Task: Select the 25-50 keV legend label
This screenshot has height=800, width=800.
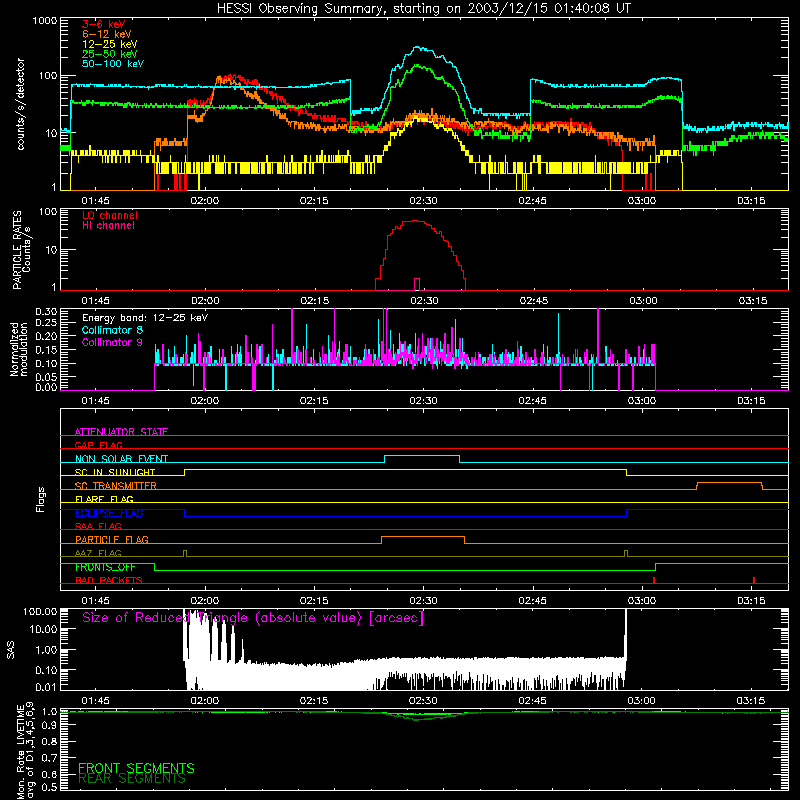Action: tap(110, 54)
